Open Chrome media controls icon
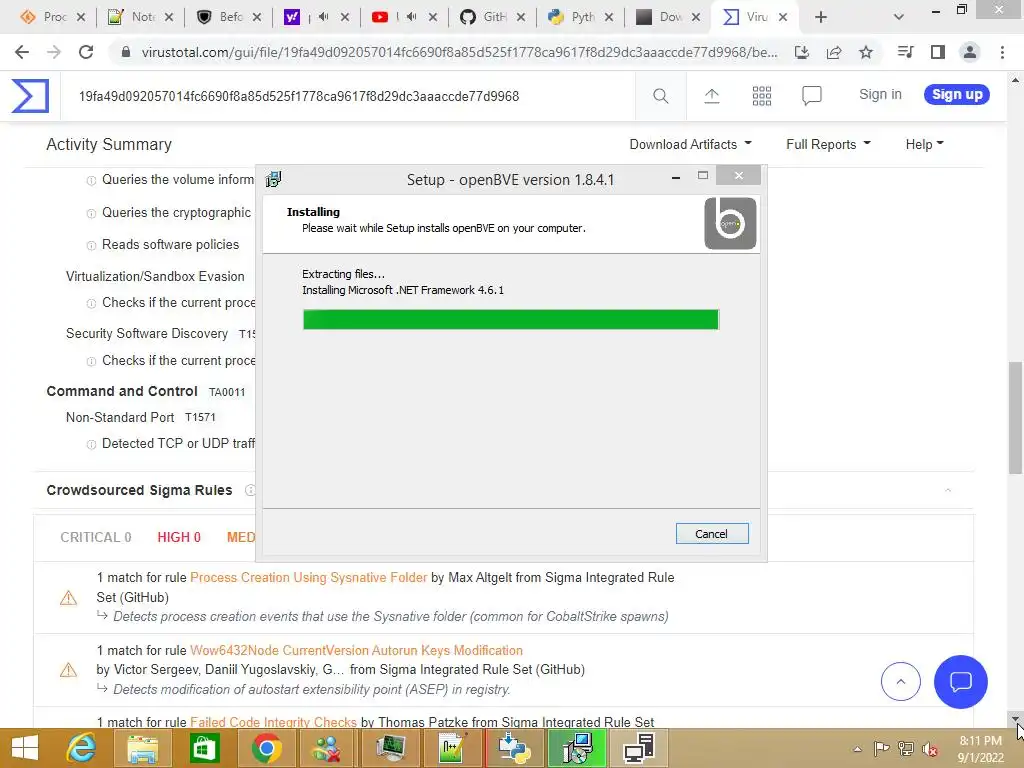The height and width of the screenshot is (768, 1024). point(905,52)
